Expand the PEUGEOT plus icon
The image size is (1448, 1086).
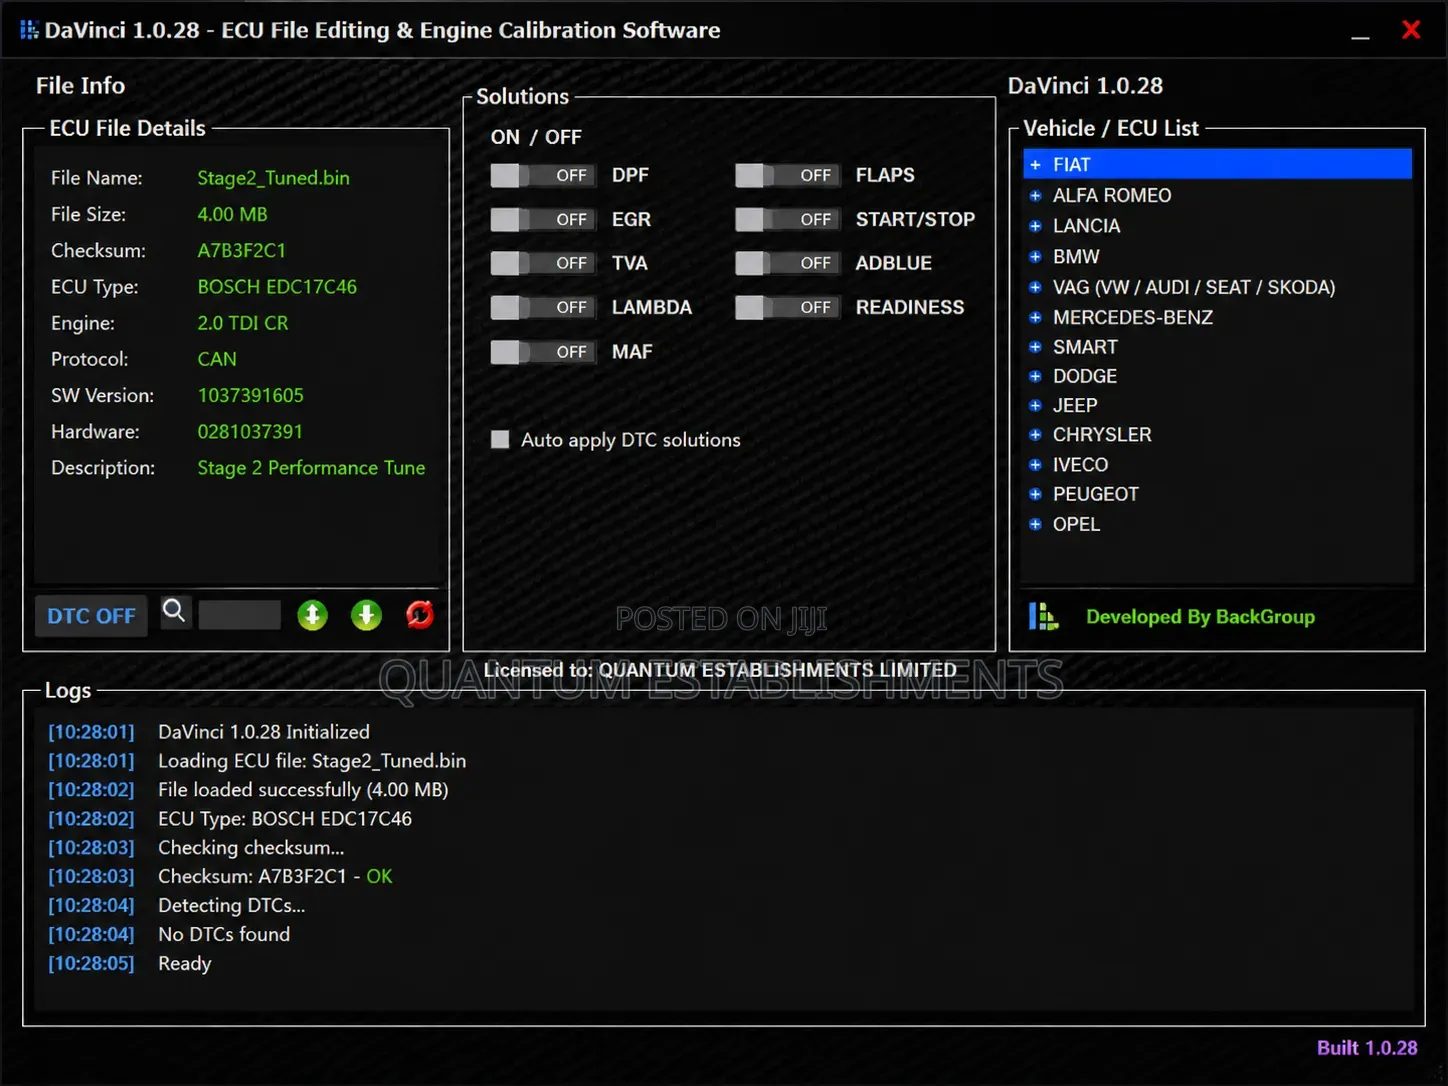(x=1036, y=494)
